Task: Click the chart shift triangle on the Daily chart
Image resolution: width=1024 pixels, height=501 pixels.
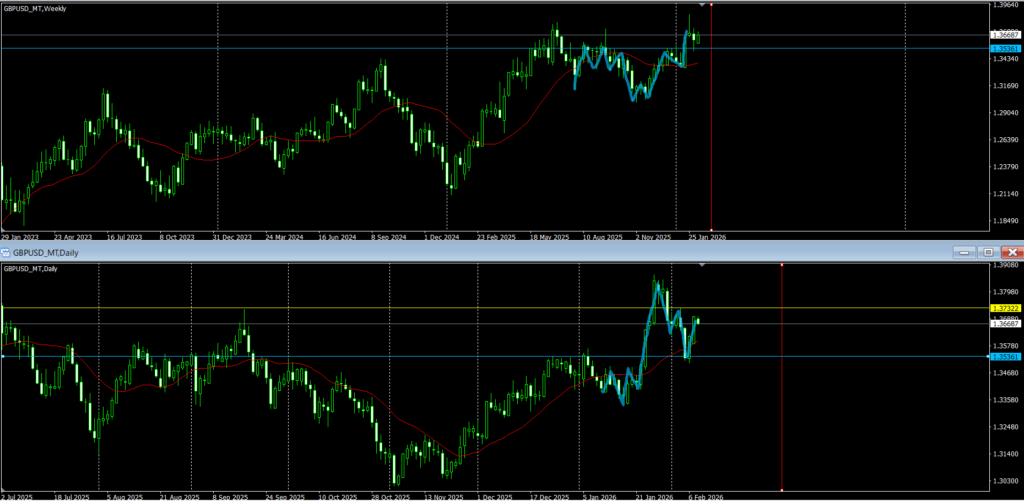Action: [x=703, y=265]
